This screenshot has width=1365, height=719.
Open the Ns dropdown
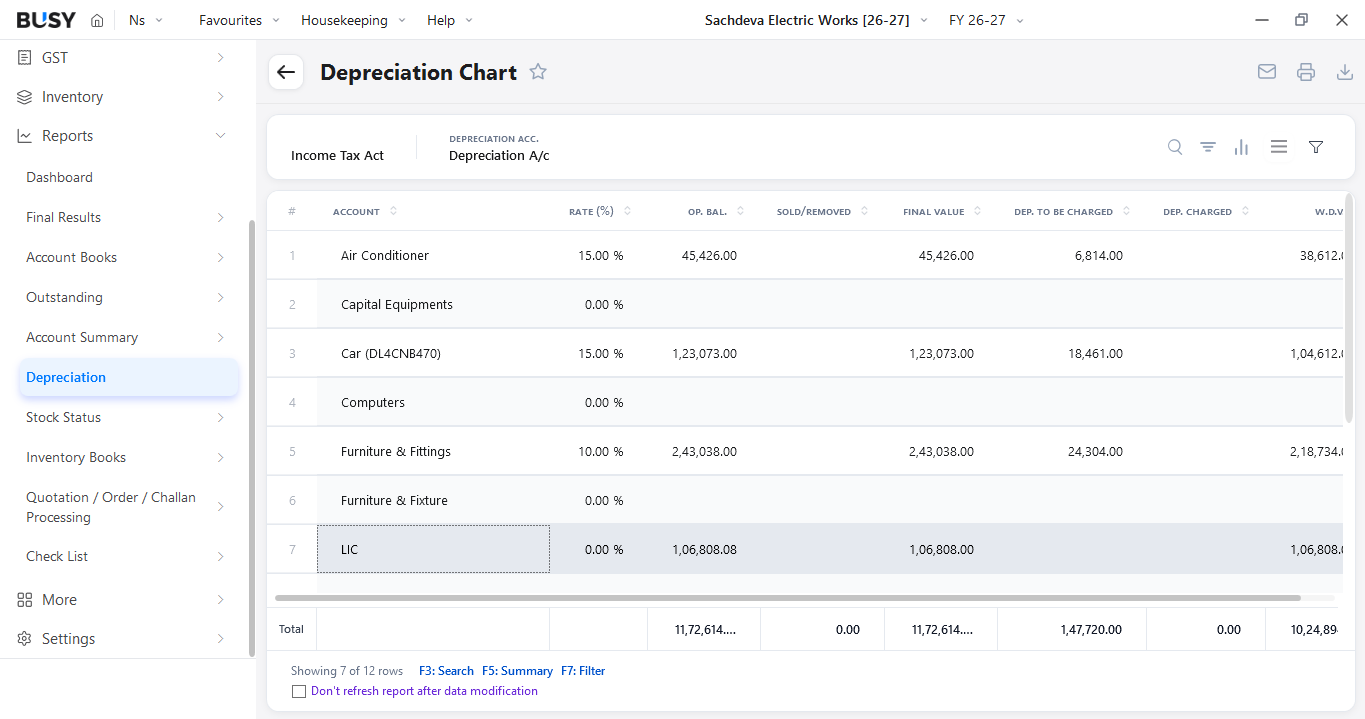146,20
